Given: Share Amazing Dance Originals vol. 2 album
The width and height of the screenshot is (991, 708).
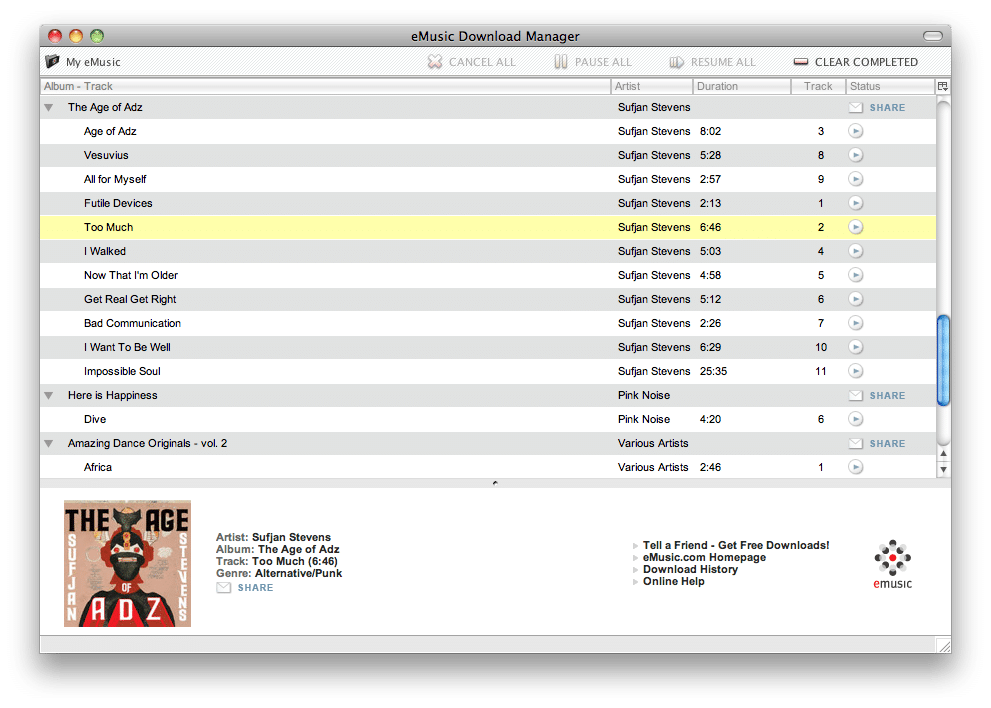Looking at the screenshot, I should point(877,444).
